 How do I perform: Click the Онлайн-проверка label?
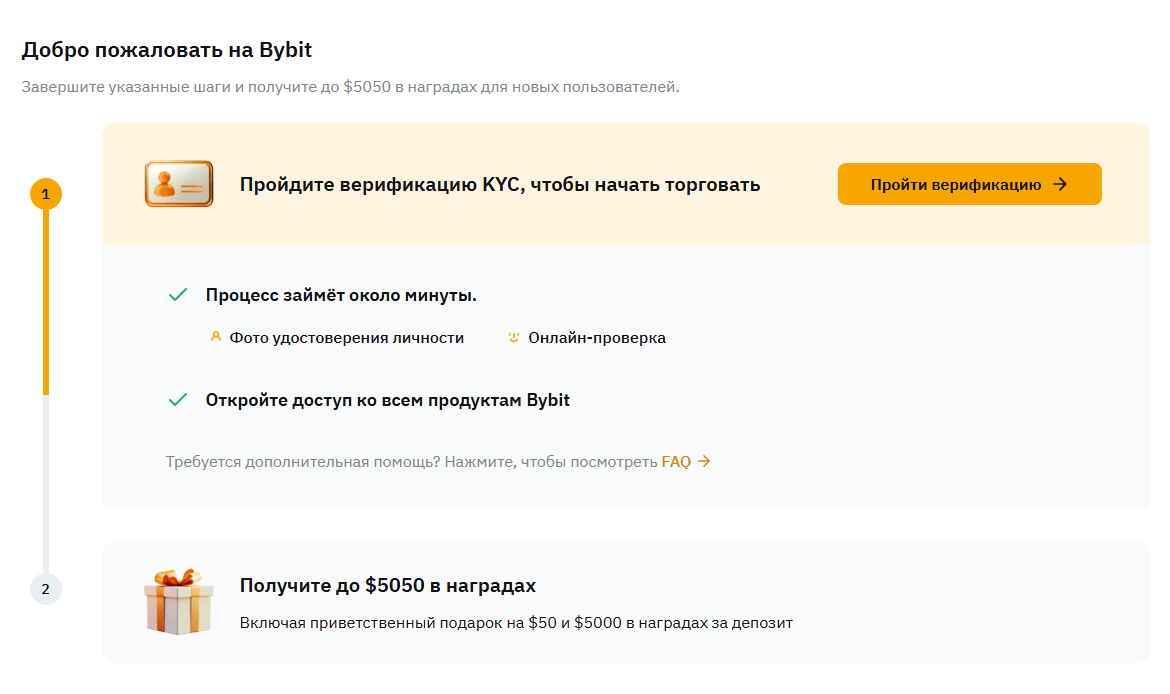[597, 338]
